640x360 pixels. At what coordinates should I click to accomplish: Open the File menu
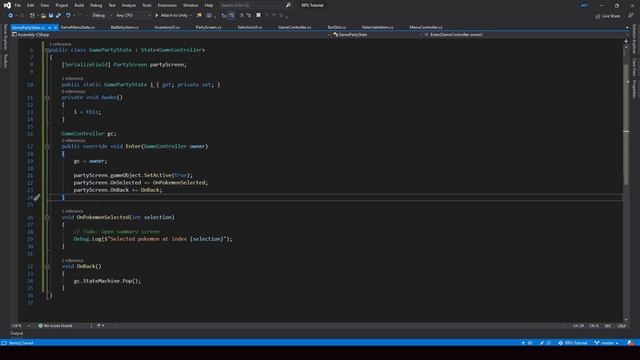(x=18, y=5)
